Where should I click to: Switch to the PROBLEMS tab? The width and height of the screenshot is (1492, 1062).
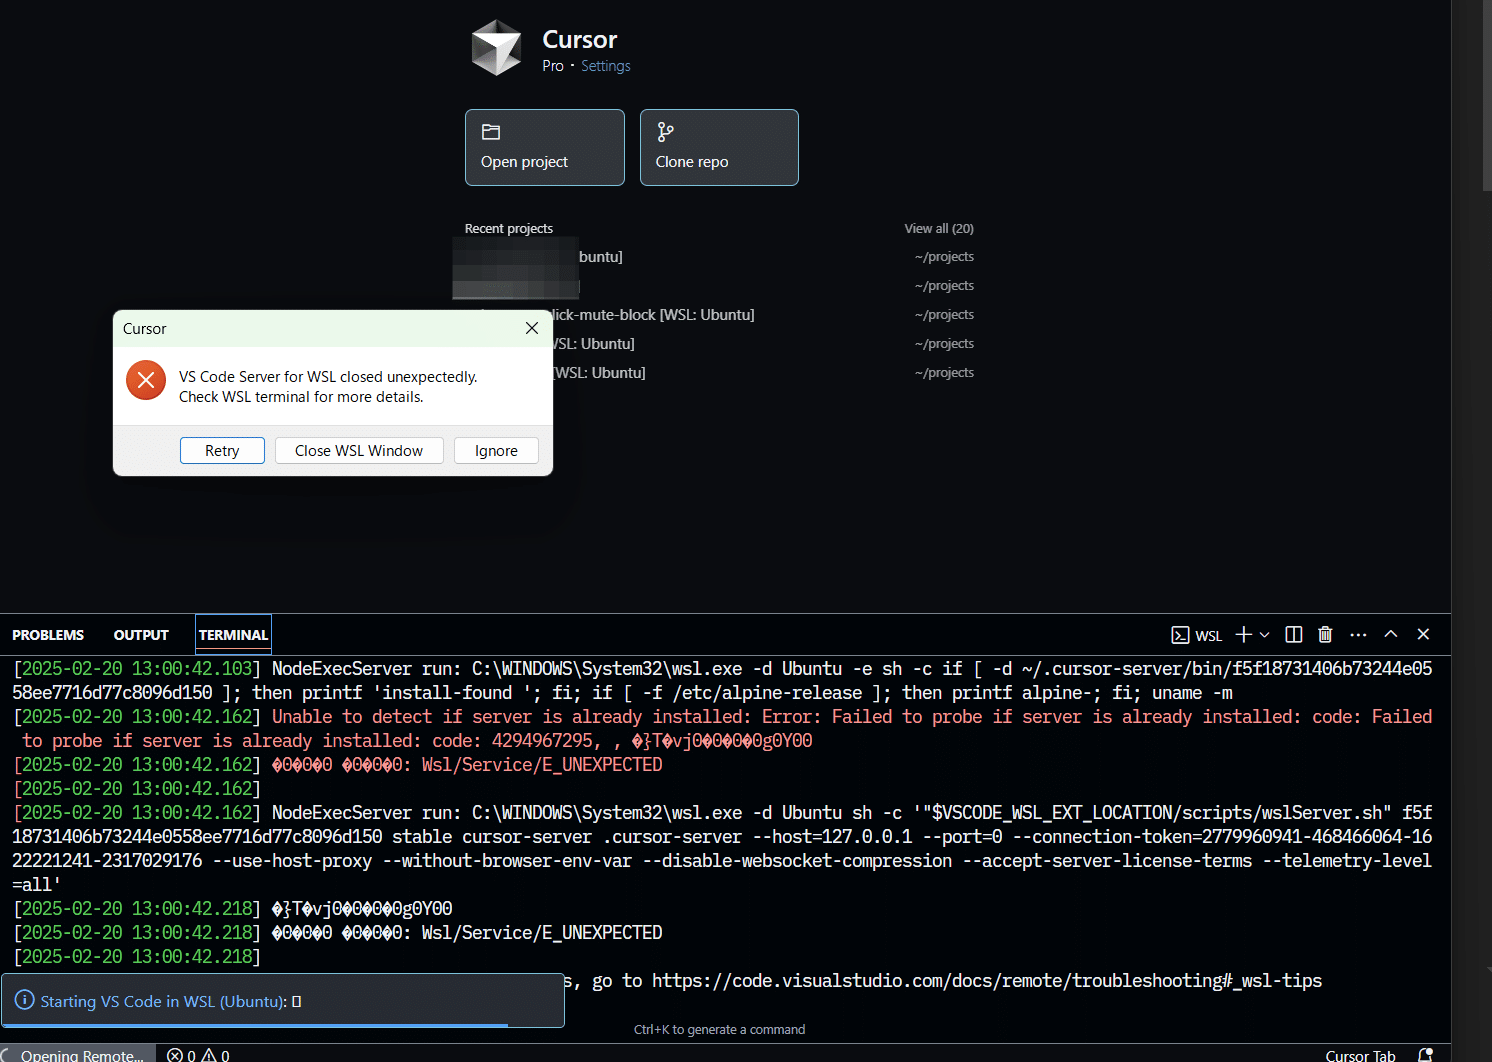pyautogui.click(x=48, y=635)
